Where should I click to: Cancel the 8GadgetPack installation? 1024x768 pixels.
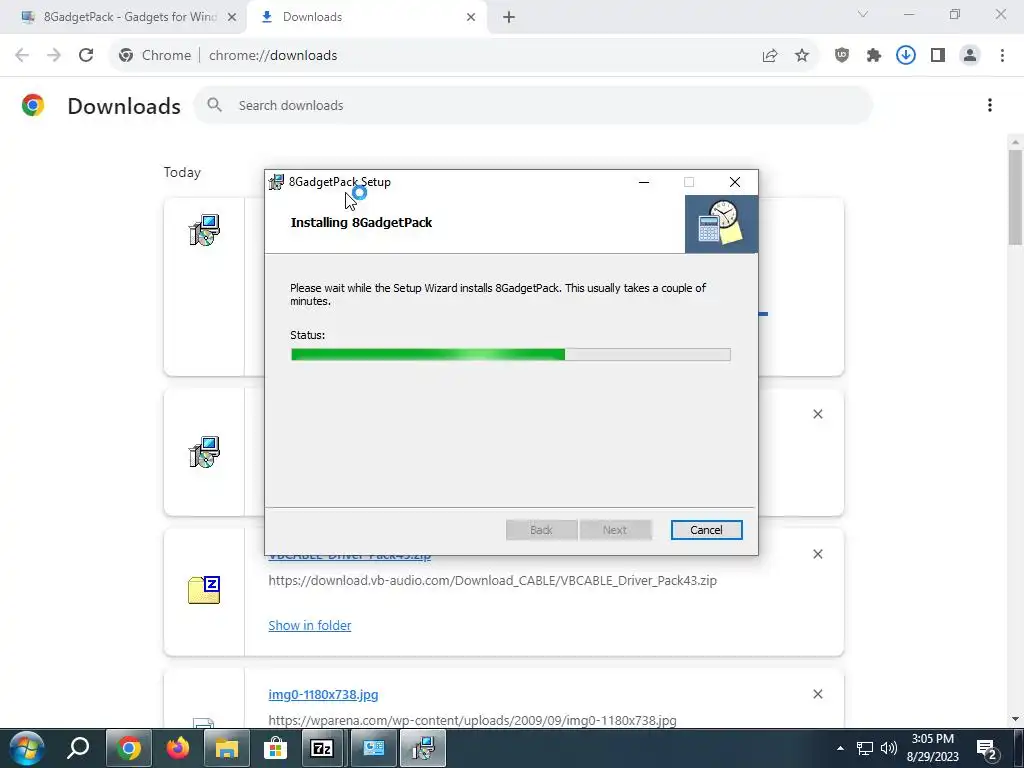click(706, 530)
